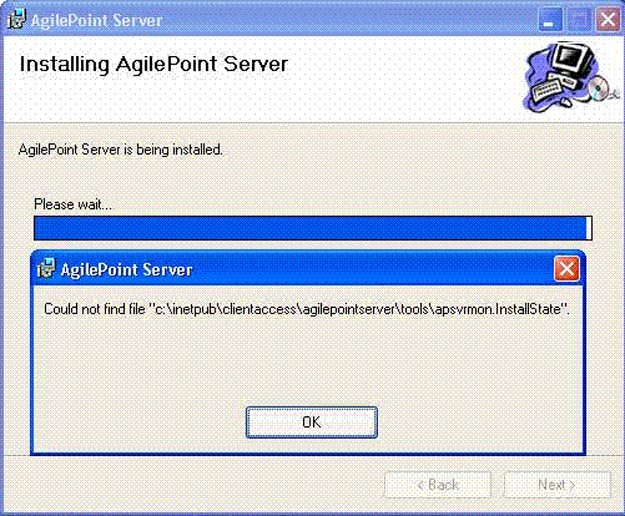Click the installer window's title bar icon

(16, 19)
